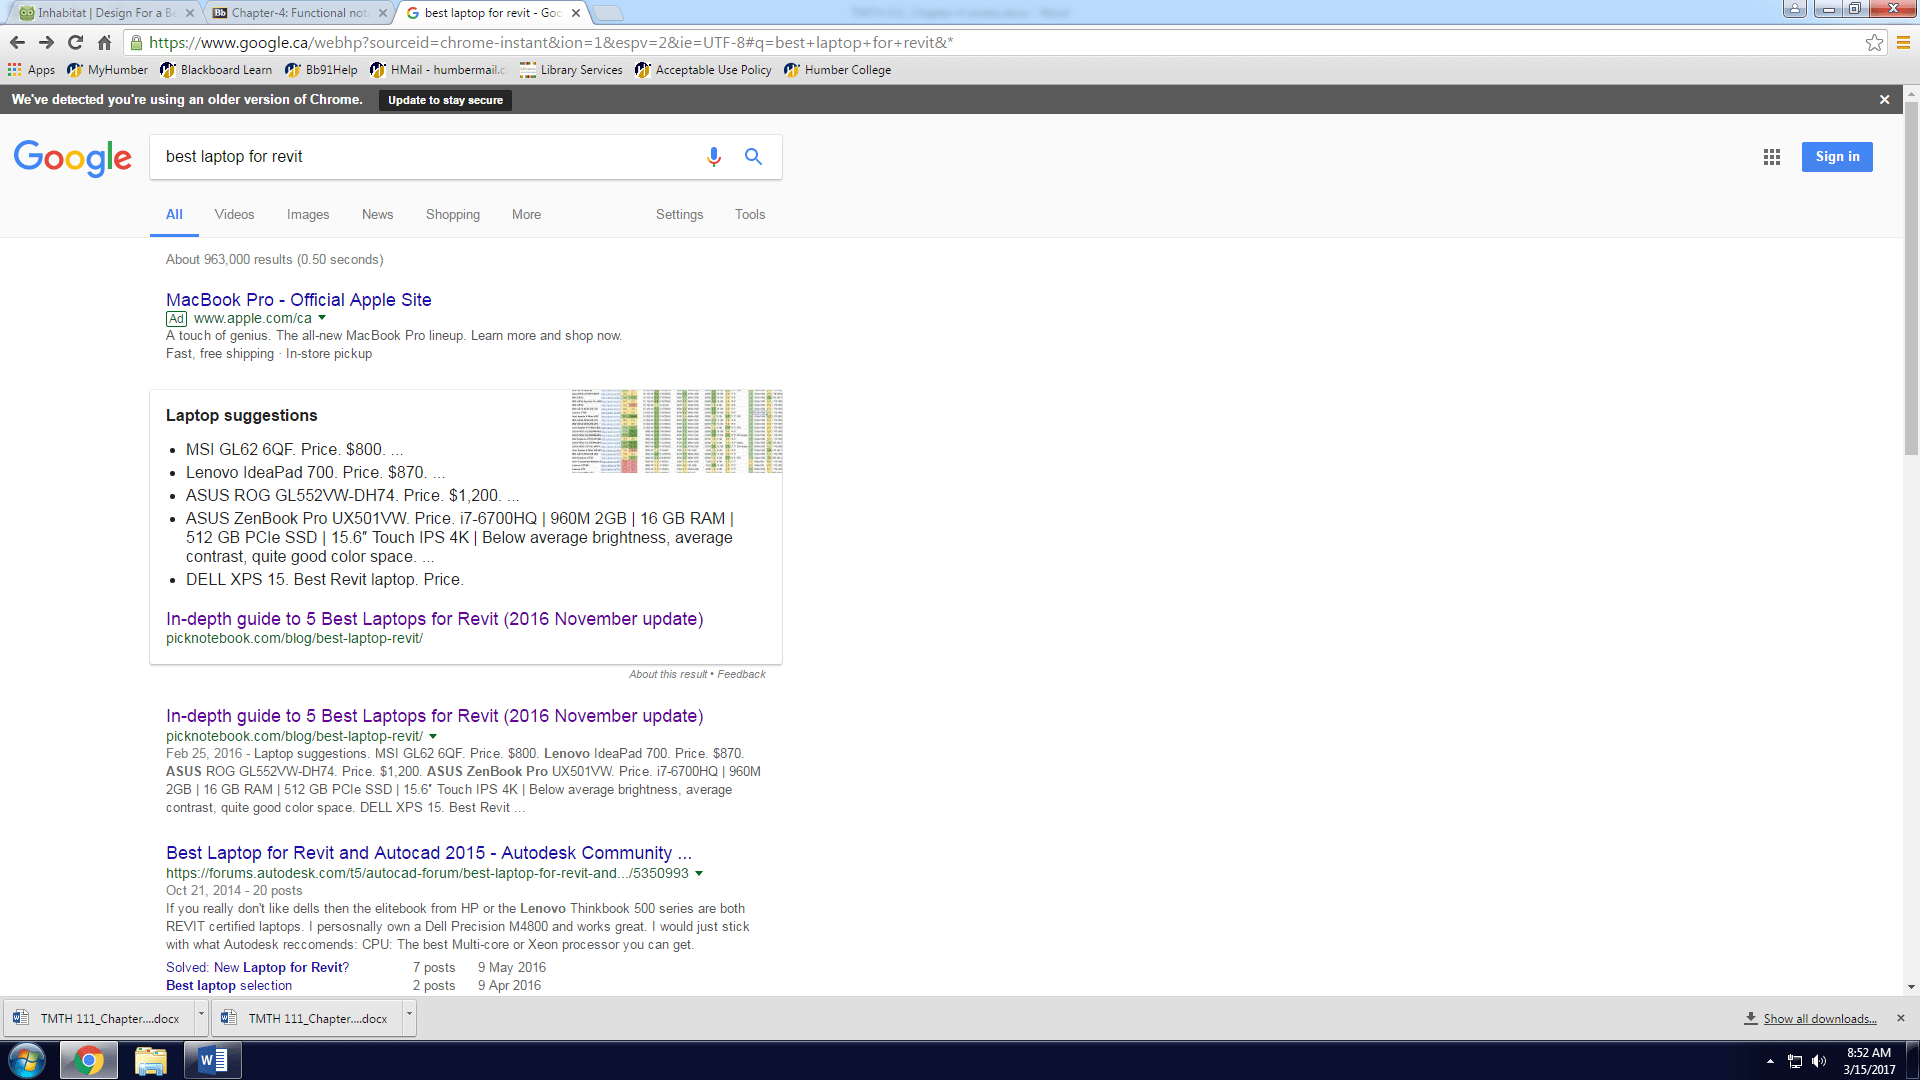Viewport: 1920px width, 1080px height.
Task: Open the Google apps grid
Action: click(1771, 157)
